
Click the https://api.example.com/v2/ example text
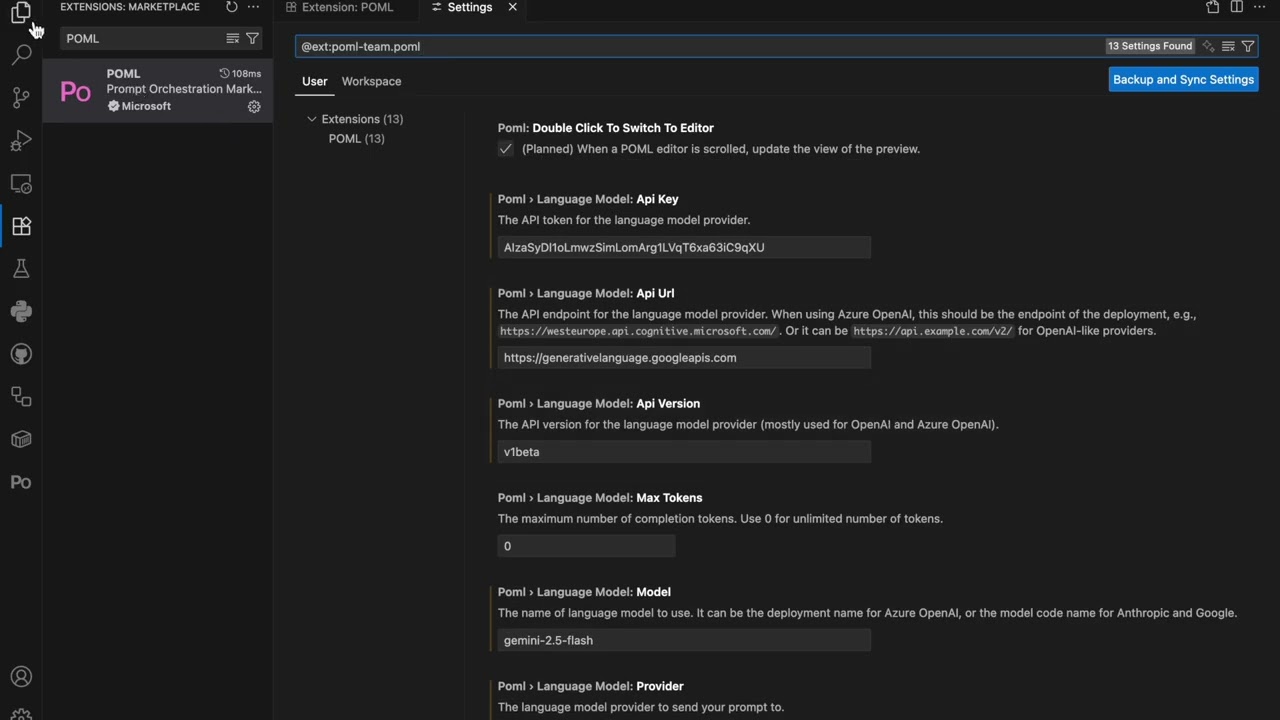pos(932,330)
